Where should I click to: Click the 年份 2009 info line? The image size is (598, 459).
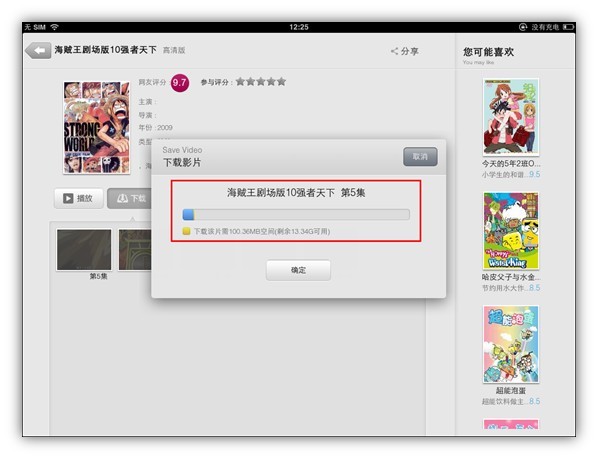(x=156, y=128)
